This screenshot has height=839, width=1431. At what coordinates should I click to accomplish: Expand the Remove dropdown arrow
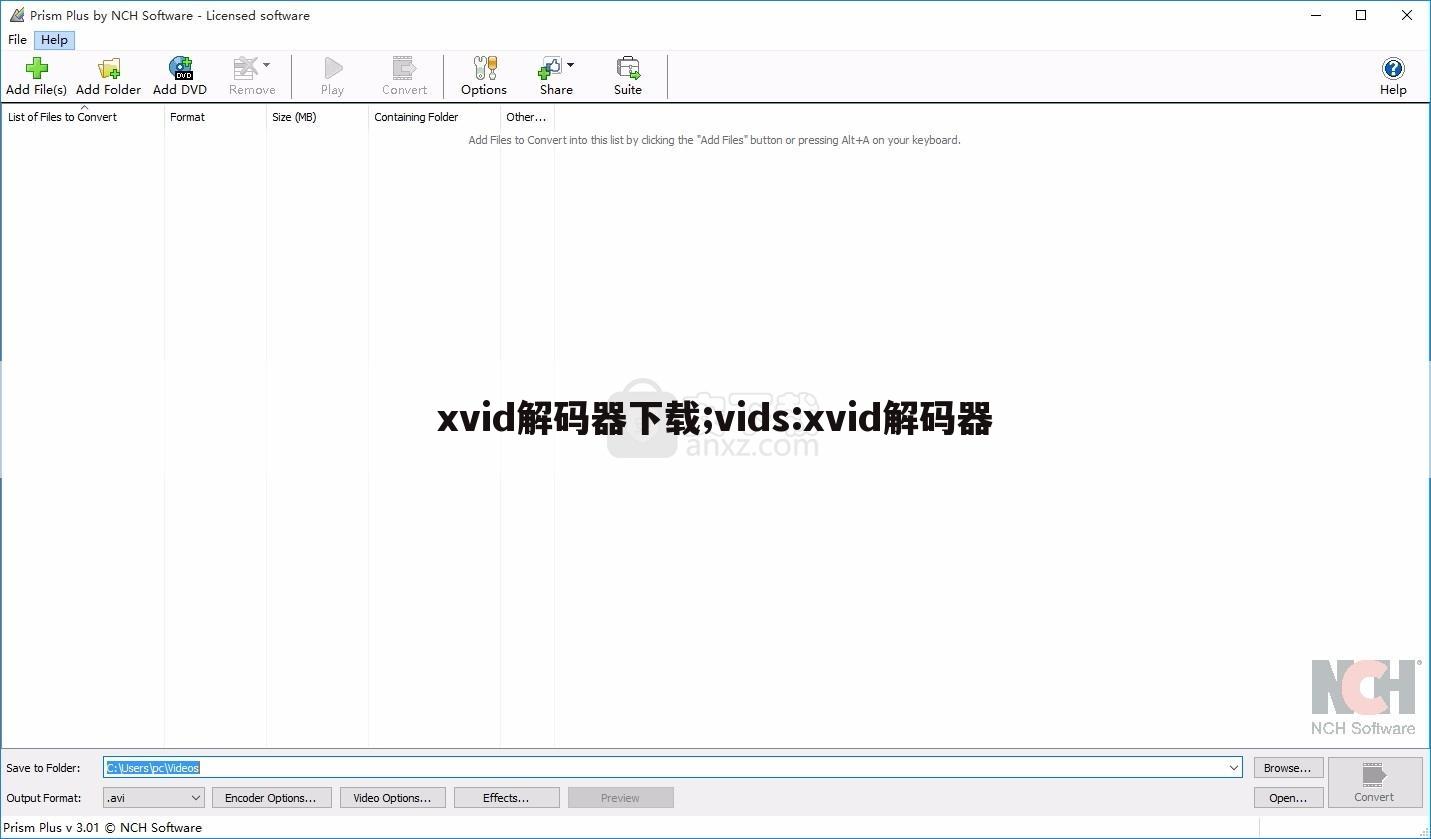coord(266,65)
